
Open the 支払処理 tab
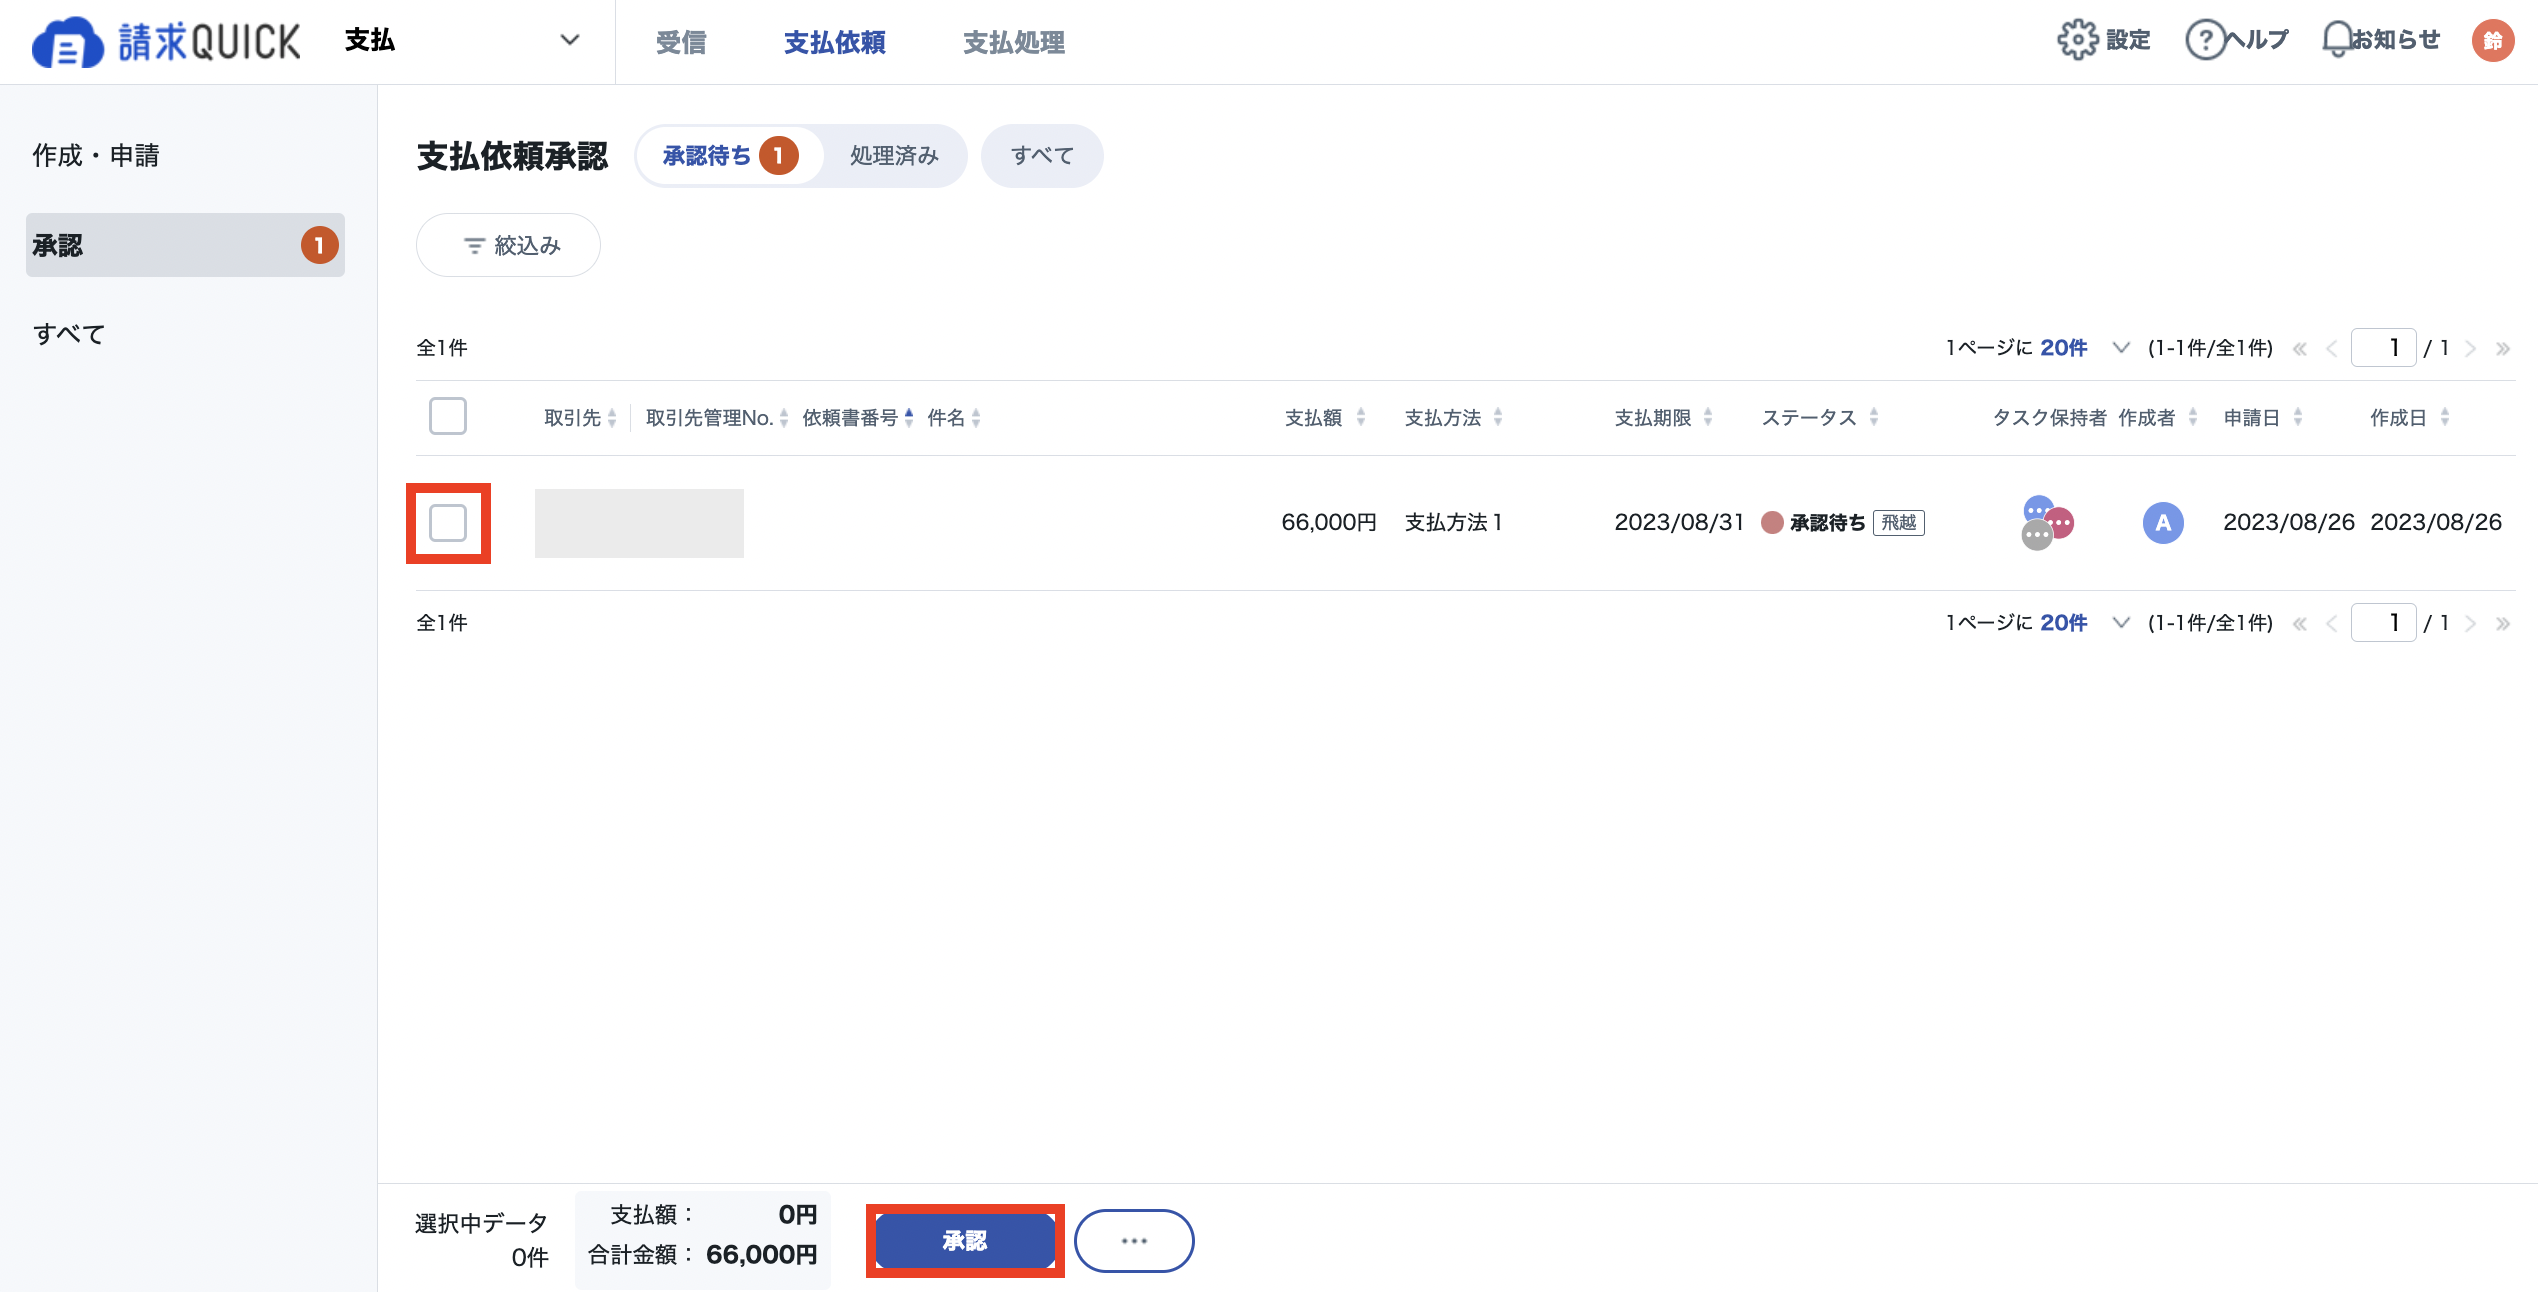(1014, 42)
